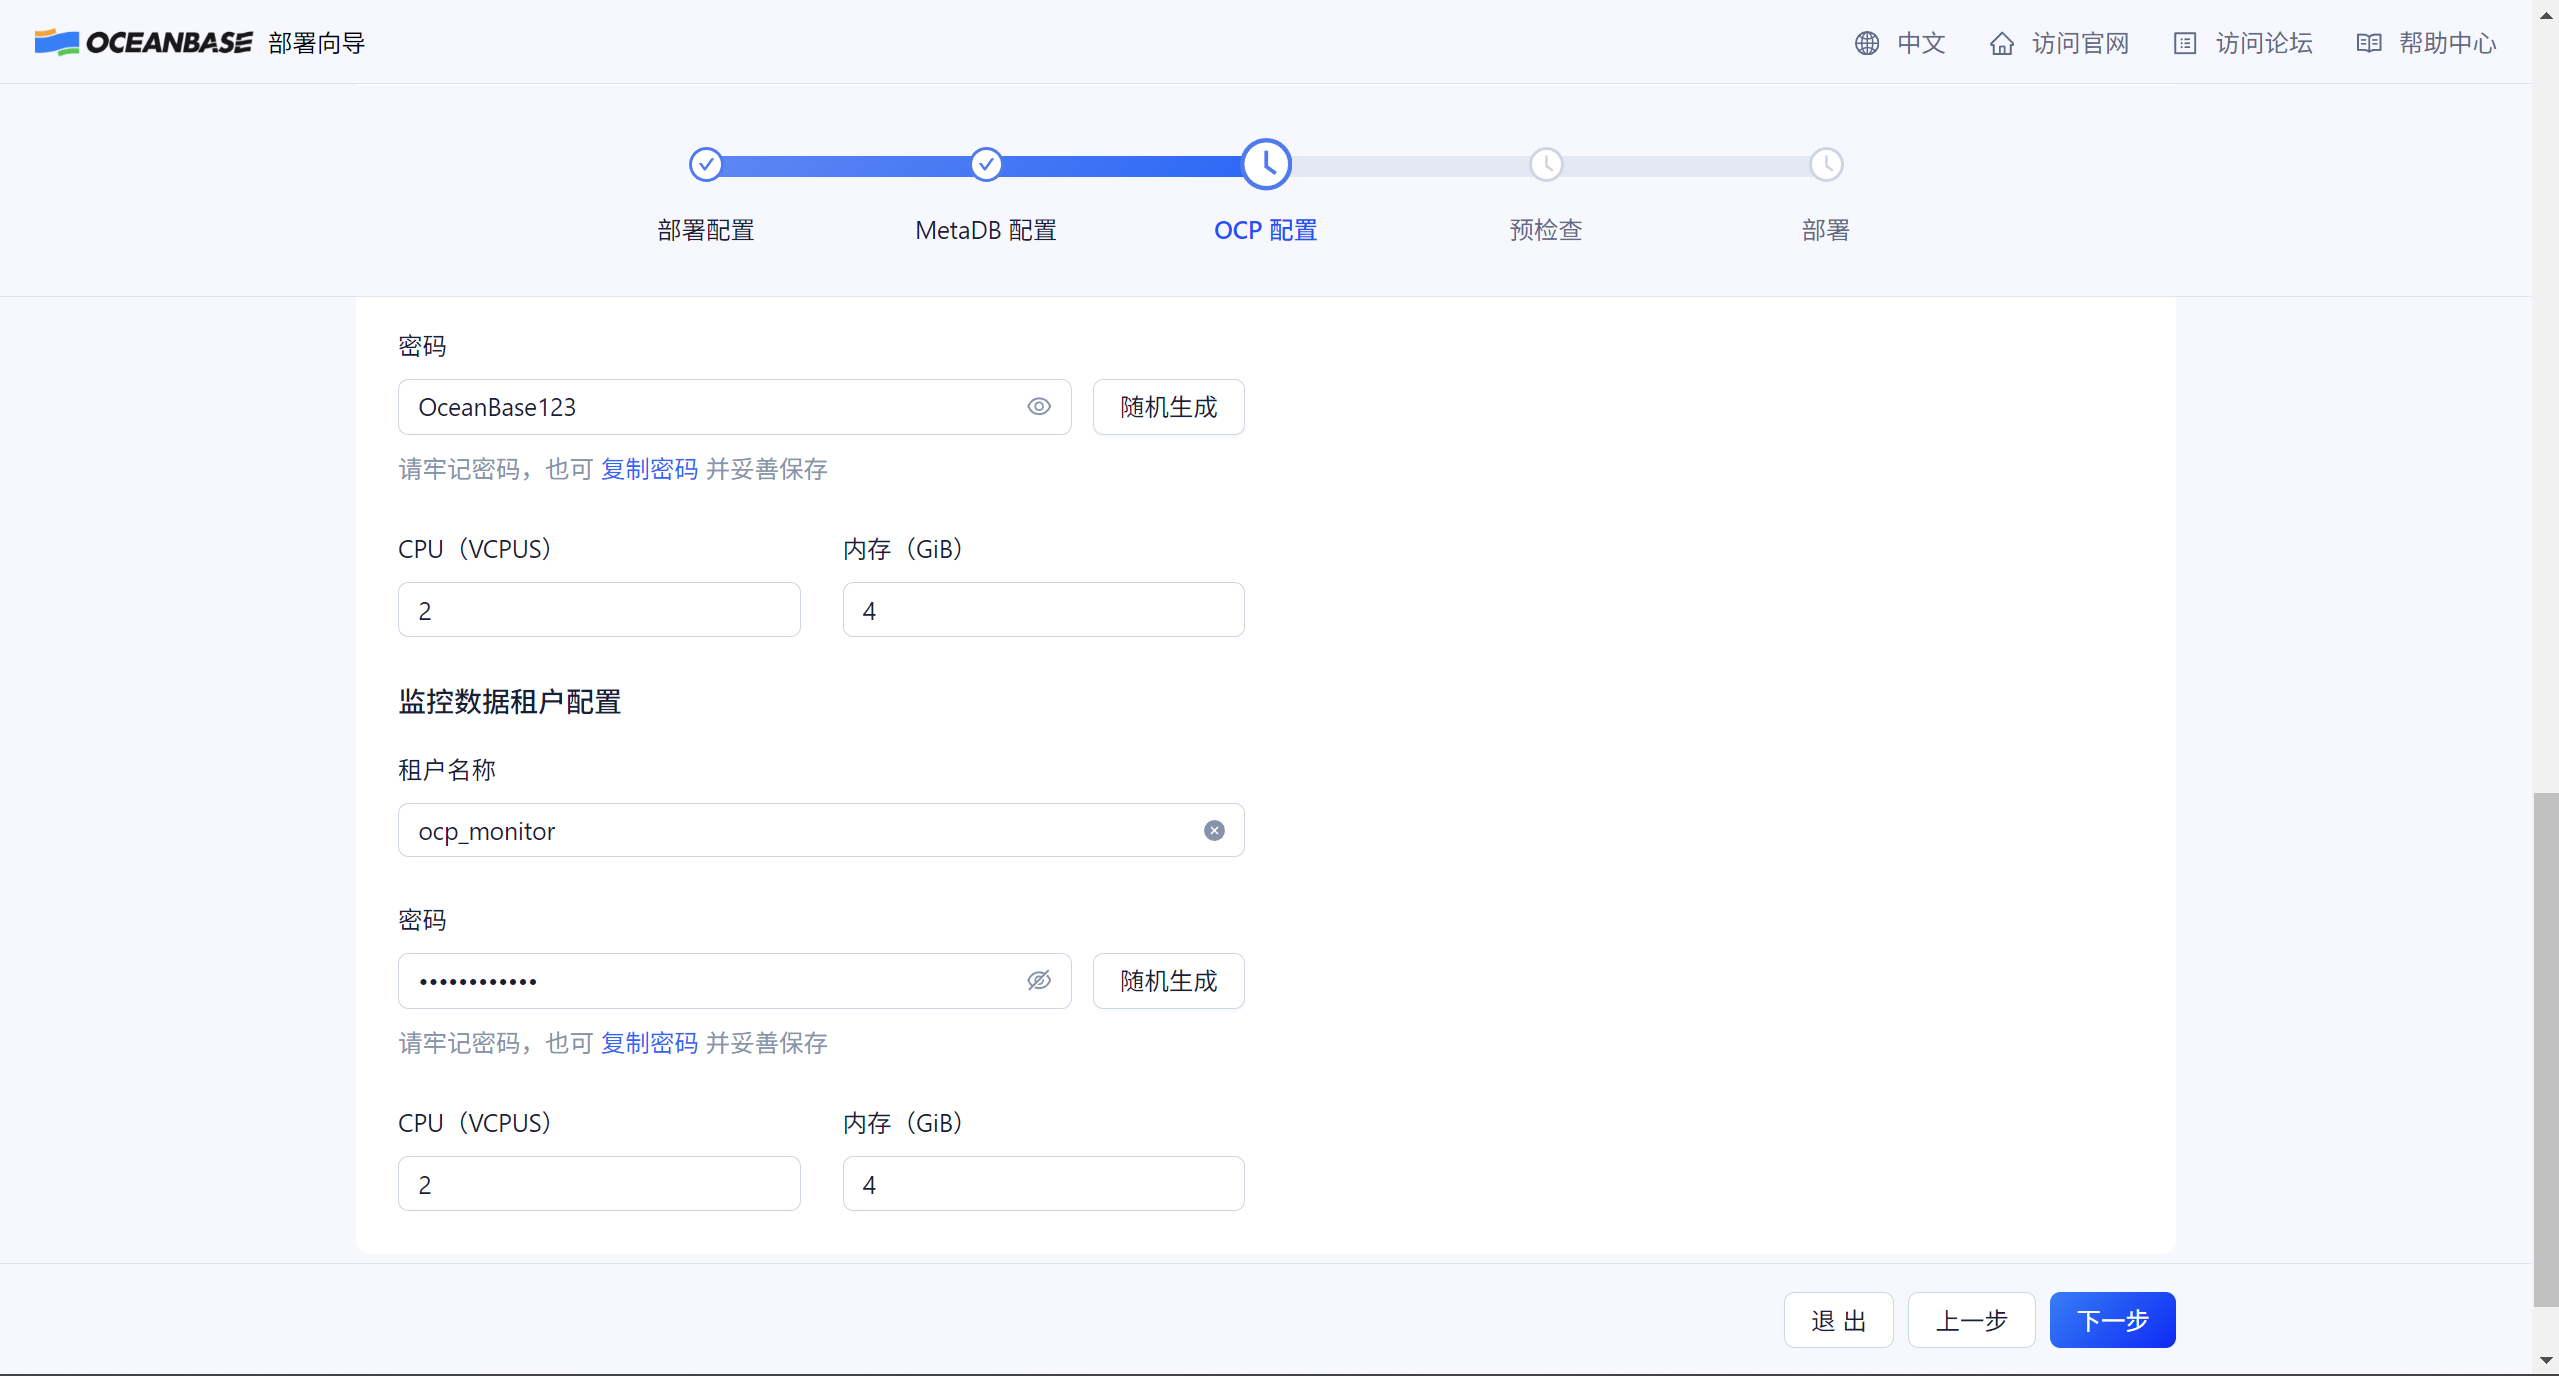Viewport: 2559px width, 1376px height.
Task: Click the help center book icon
Action: pos(2368,43)
